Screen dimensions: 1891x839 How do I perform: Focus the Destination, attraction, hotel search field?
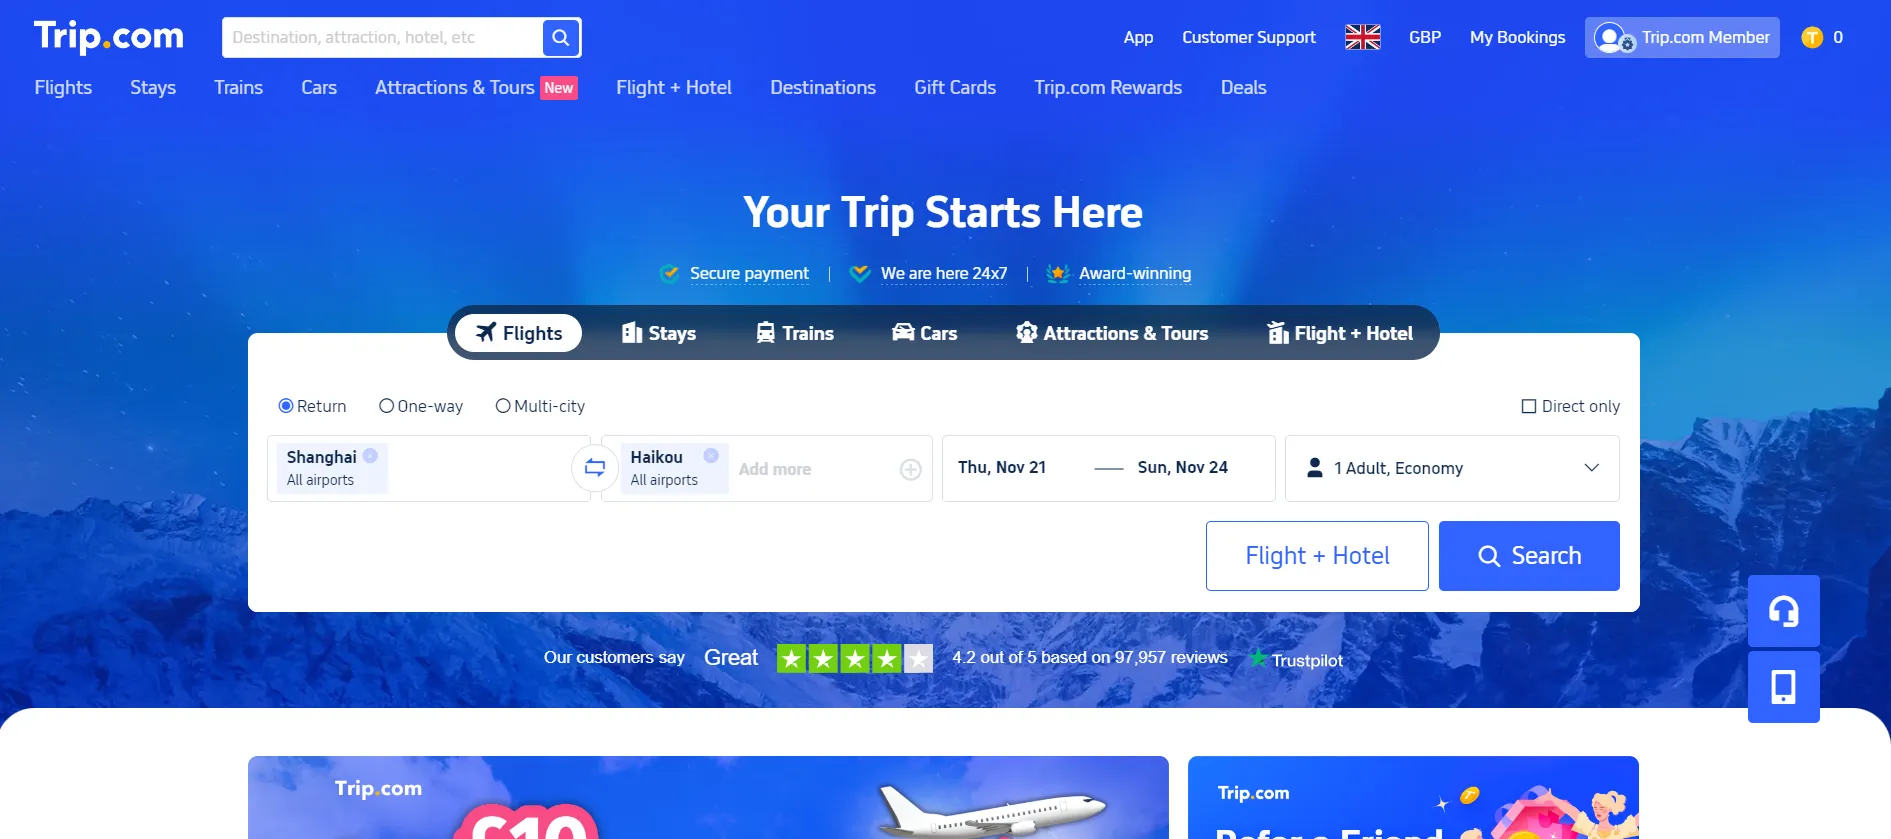(x=383, y=38)
